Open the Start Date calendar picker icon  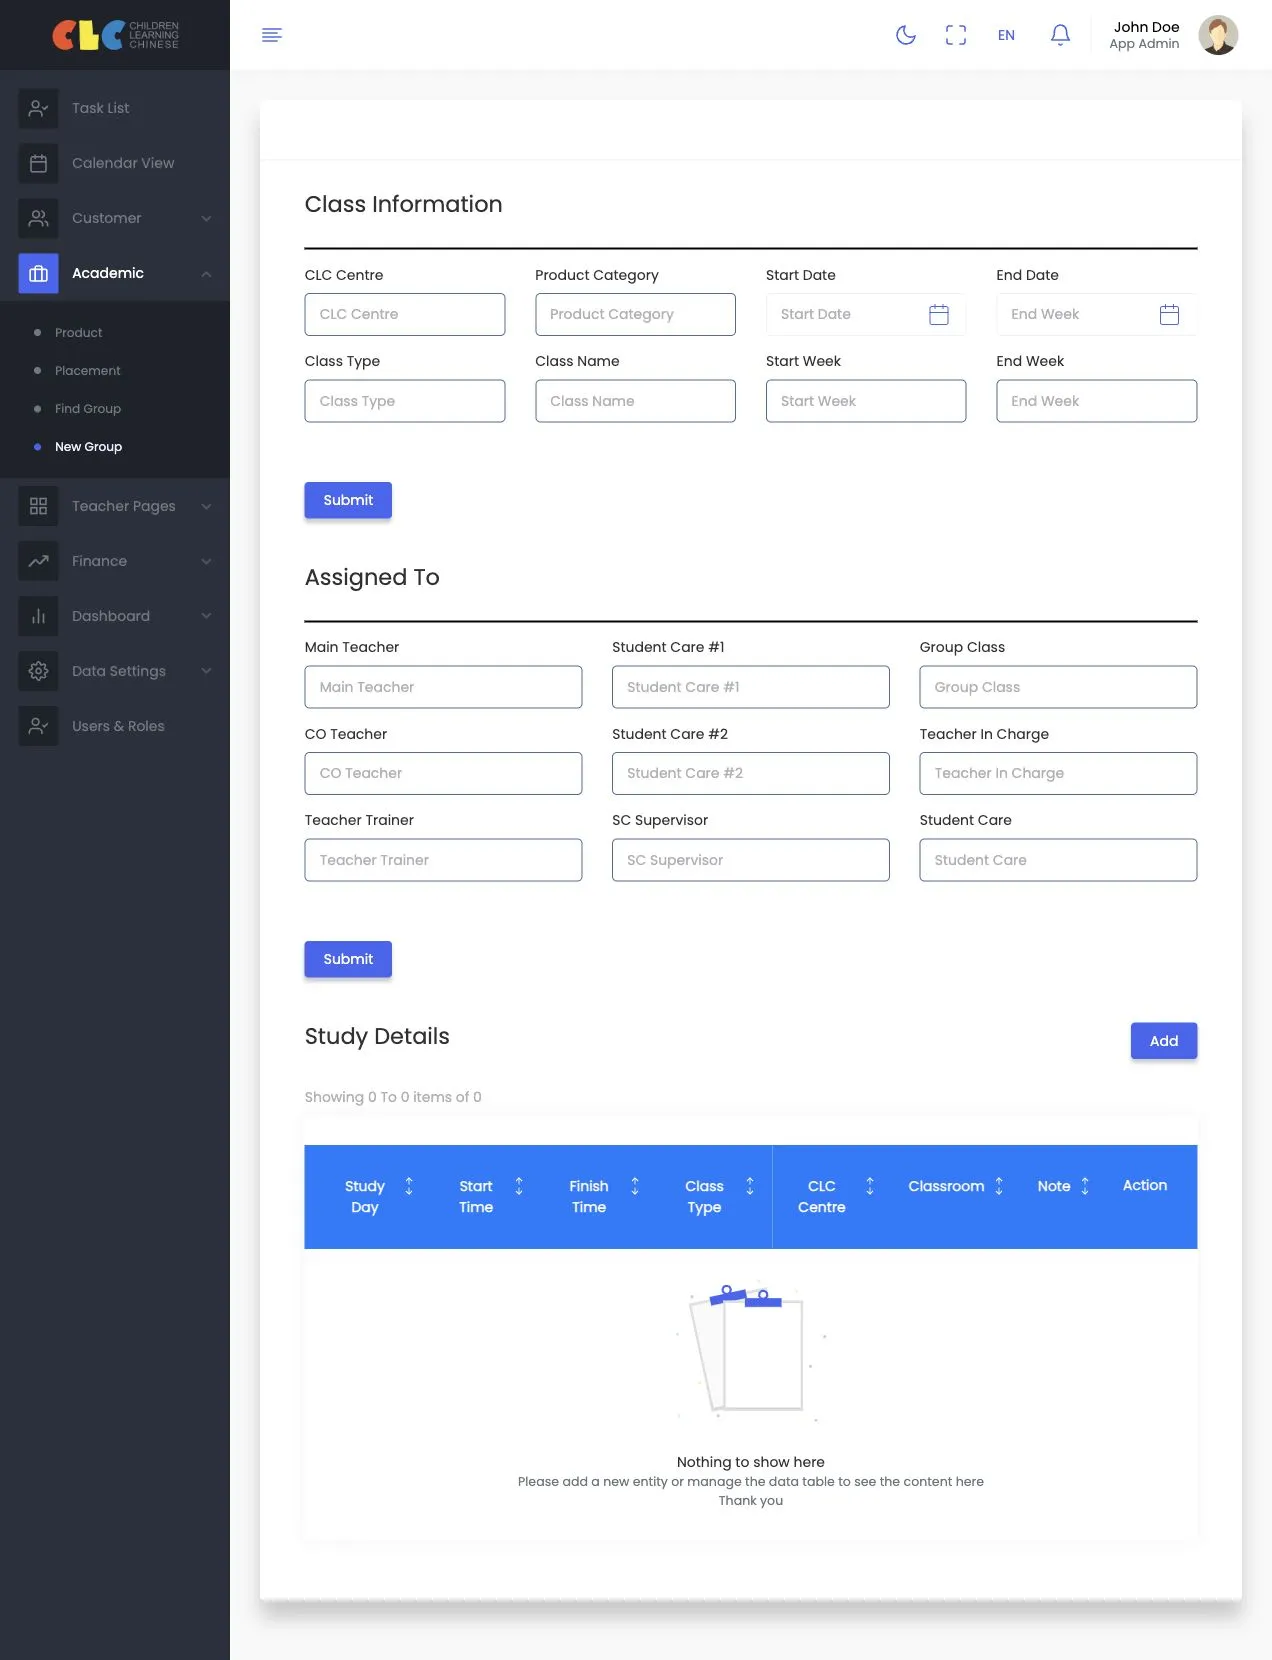938,314
